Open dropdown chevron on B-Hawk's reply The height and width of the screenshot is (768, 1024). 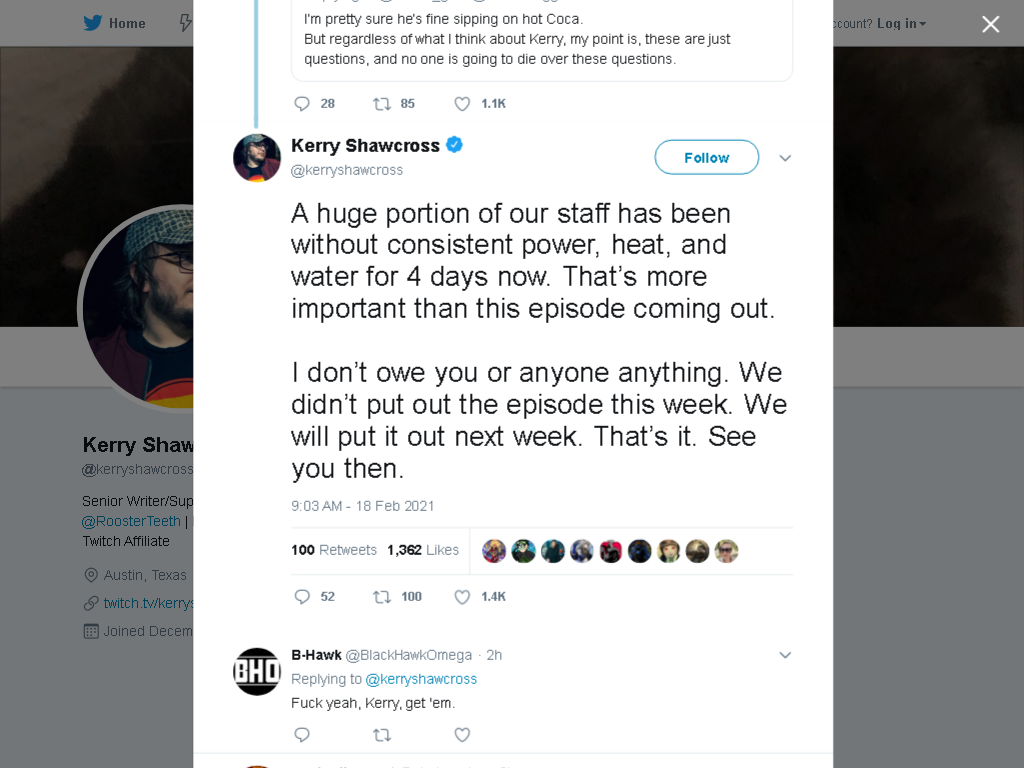tap(785, 655)
